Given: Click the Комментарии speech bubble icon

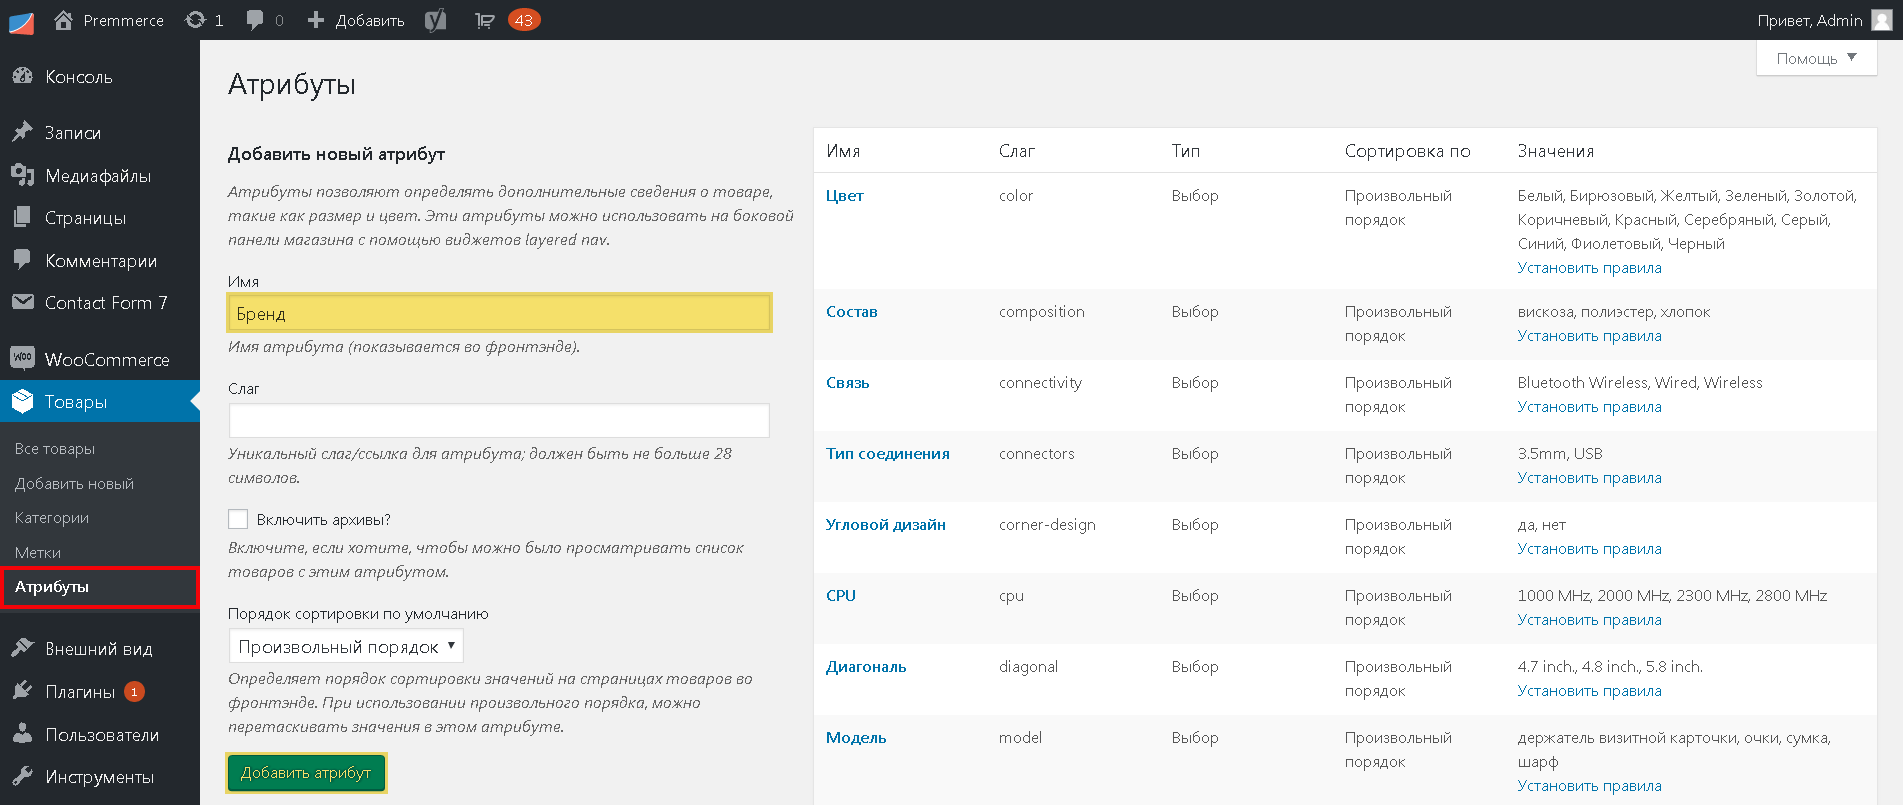Looking at the screenshot, I should pos(22,260).
